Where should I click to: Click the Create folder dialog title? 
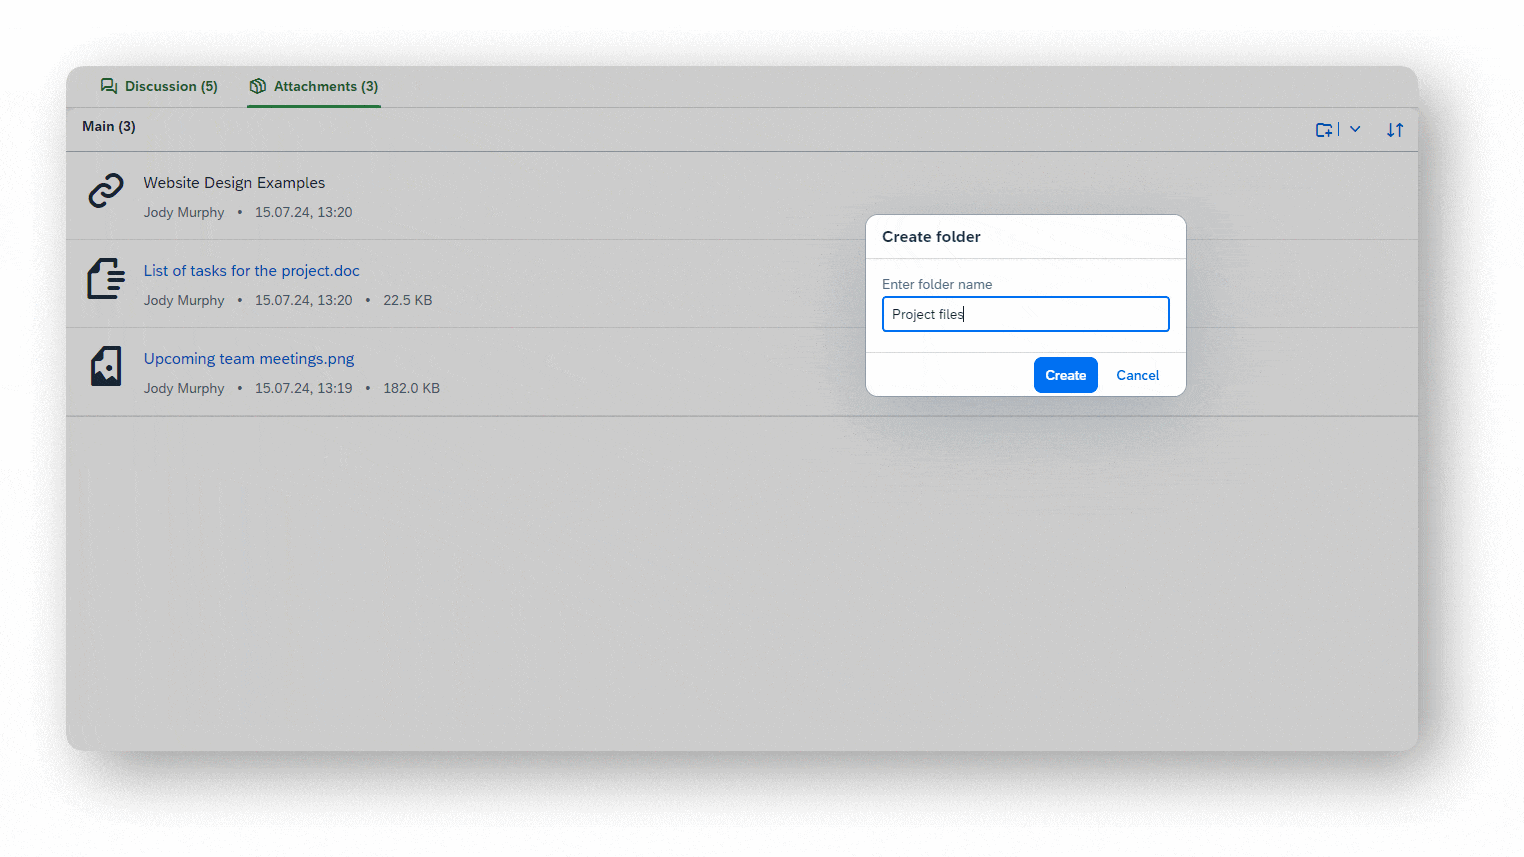pos(931,237)
